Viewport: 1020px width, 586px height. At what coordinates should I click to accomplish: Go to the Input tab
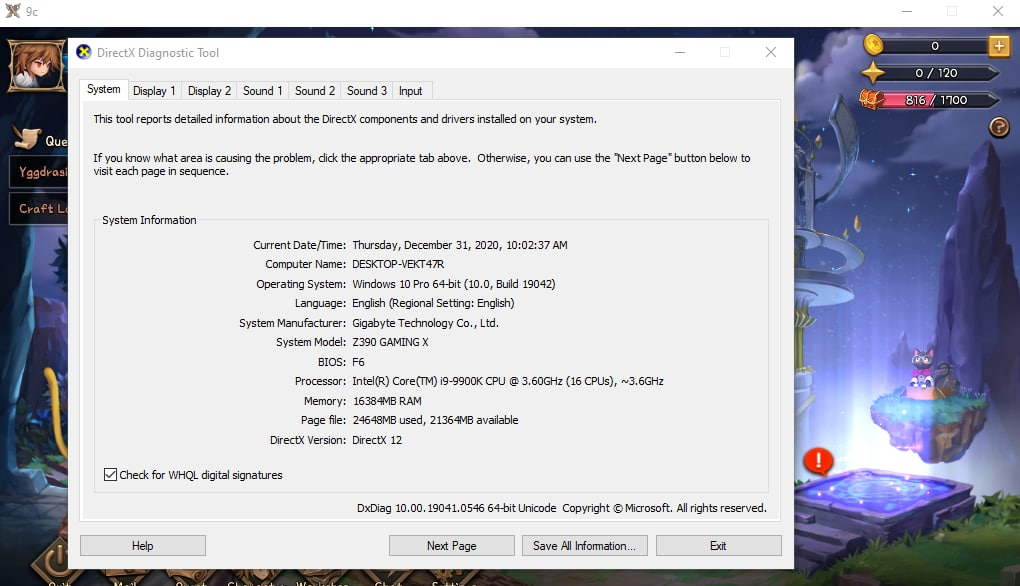pos(410,91)
